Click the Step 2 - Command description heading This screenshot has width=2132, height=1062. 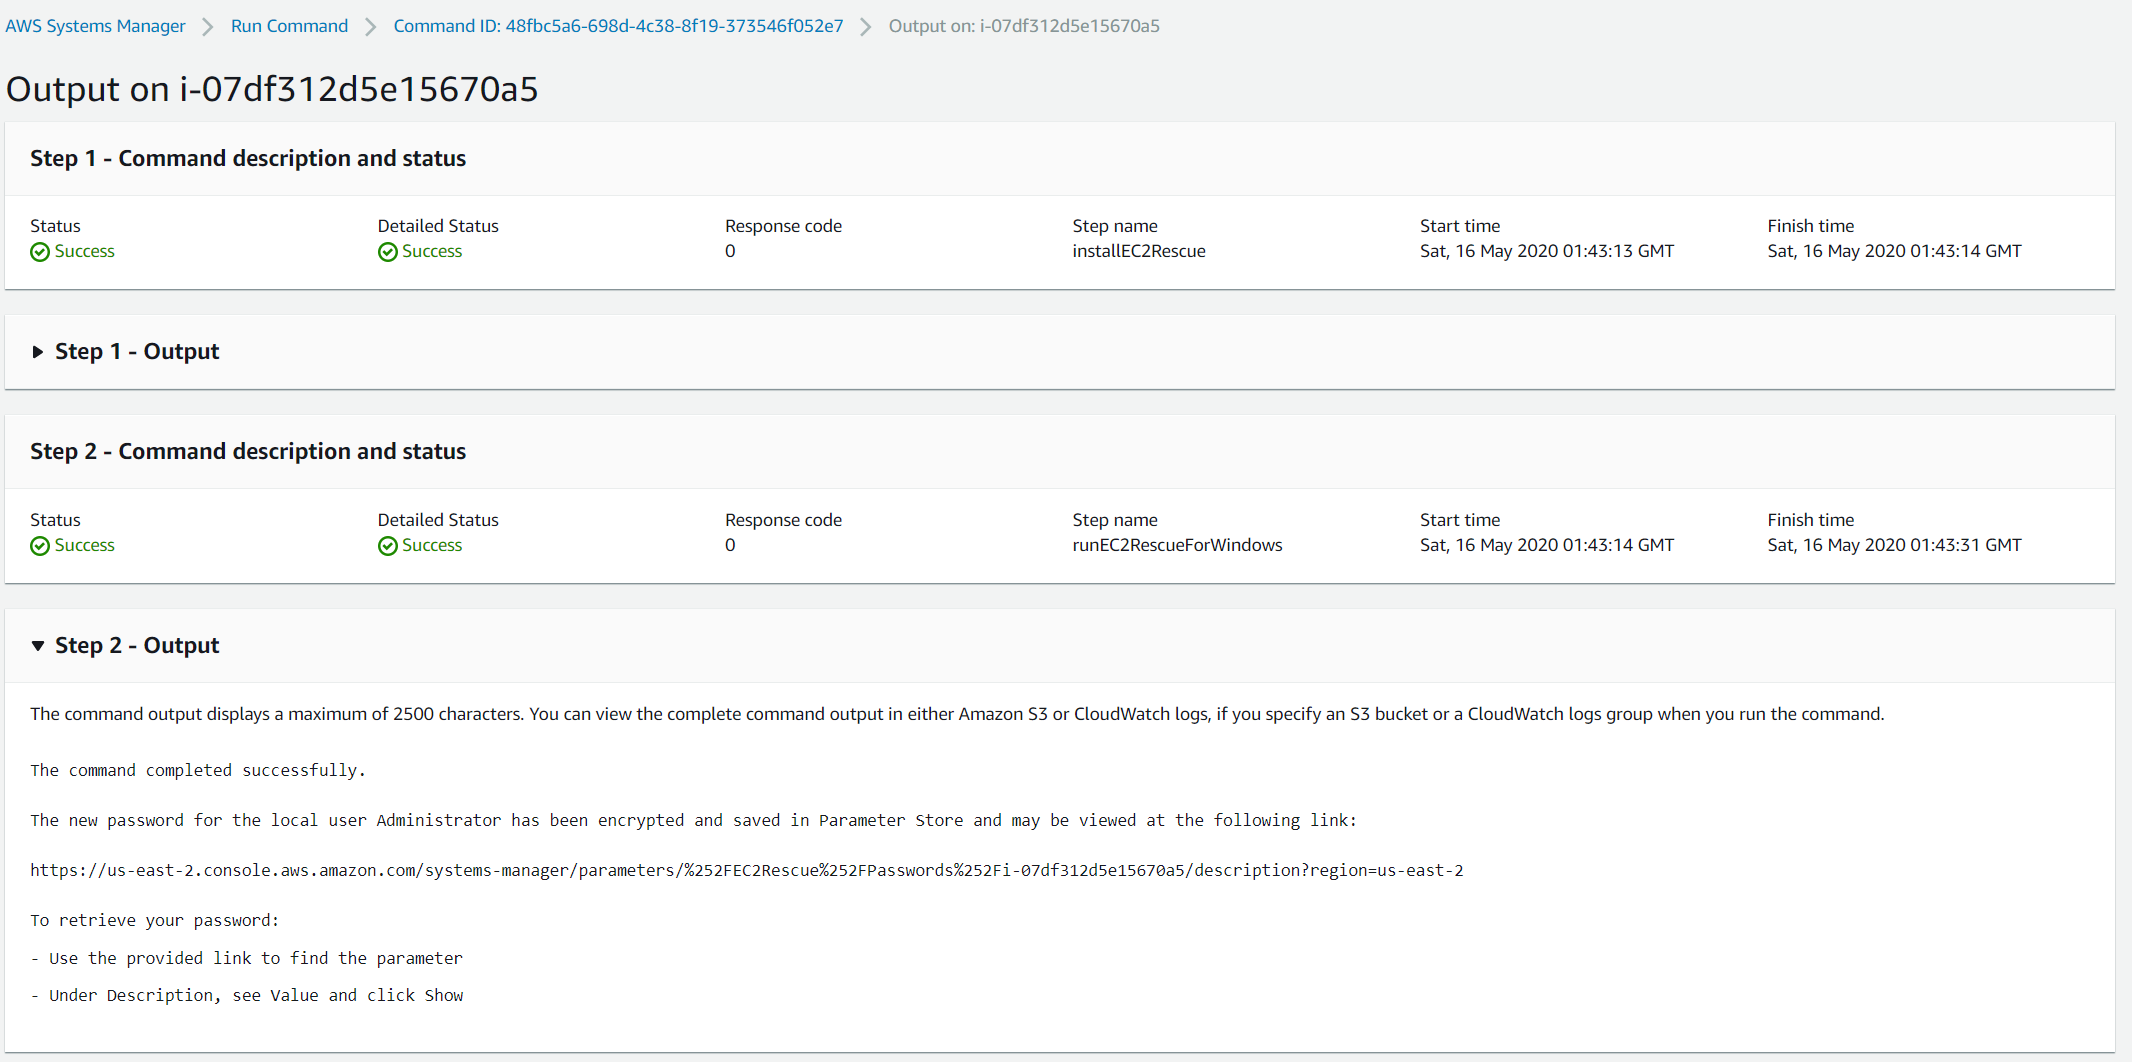(248, 451)
